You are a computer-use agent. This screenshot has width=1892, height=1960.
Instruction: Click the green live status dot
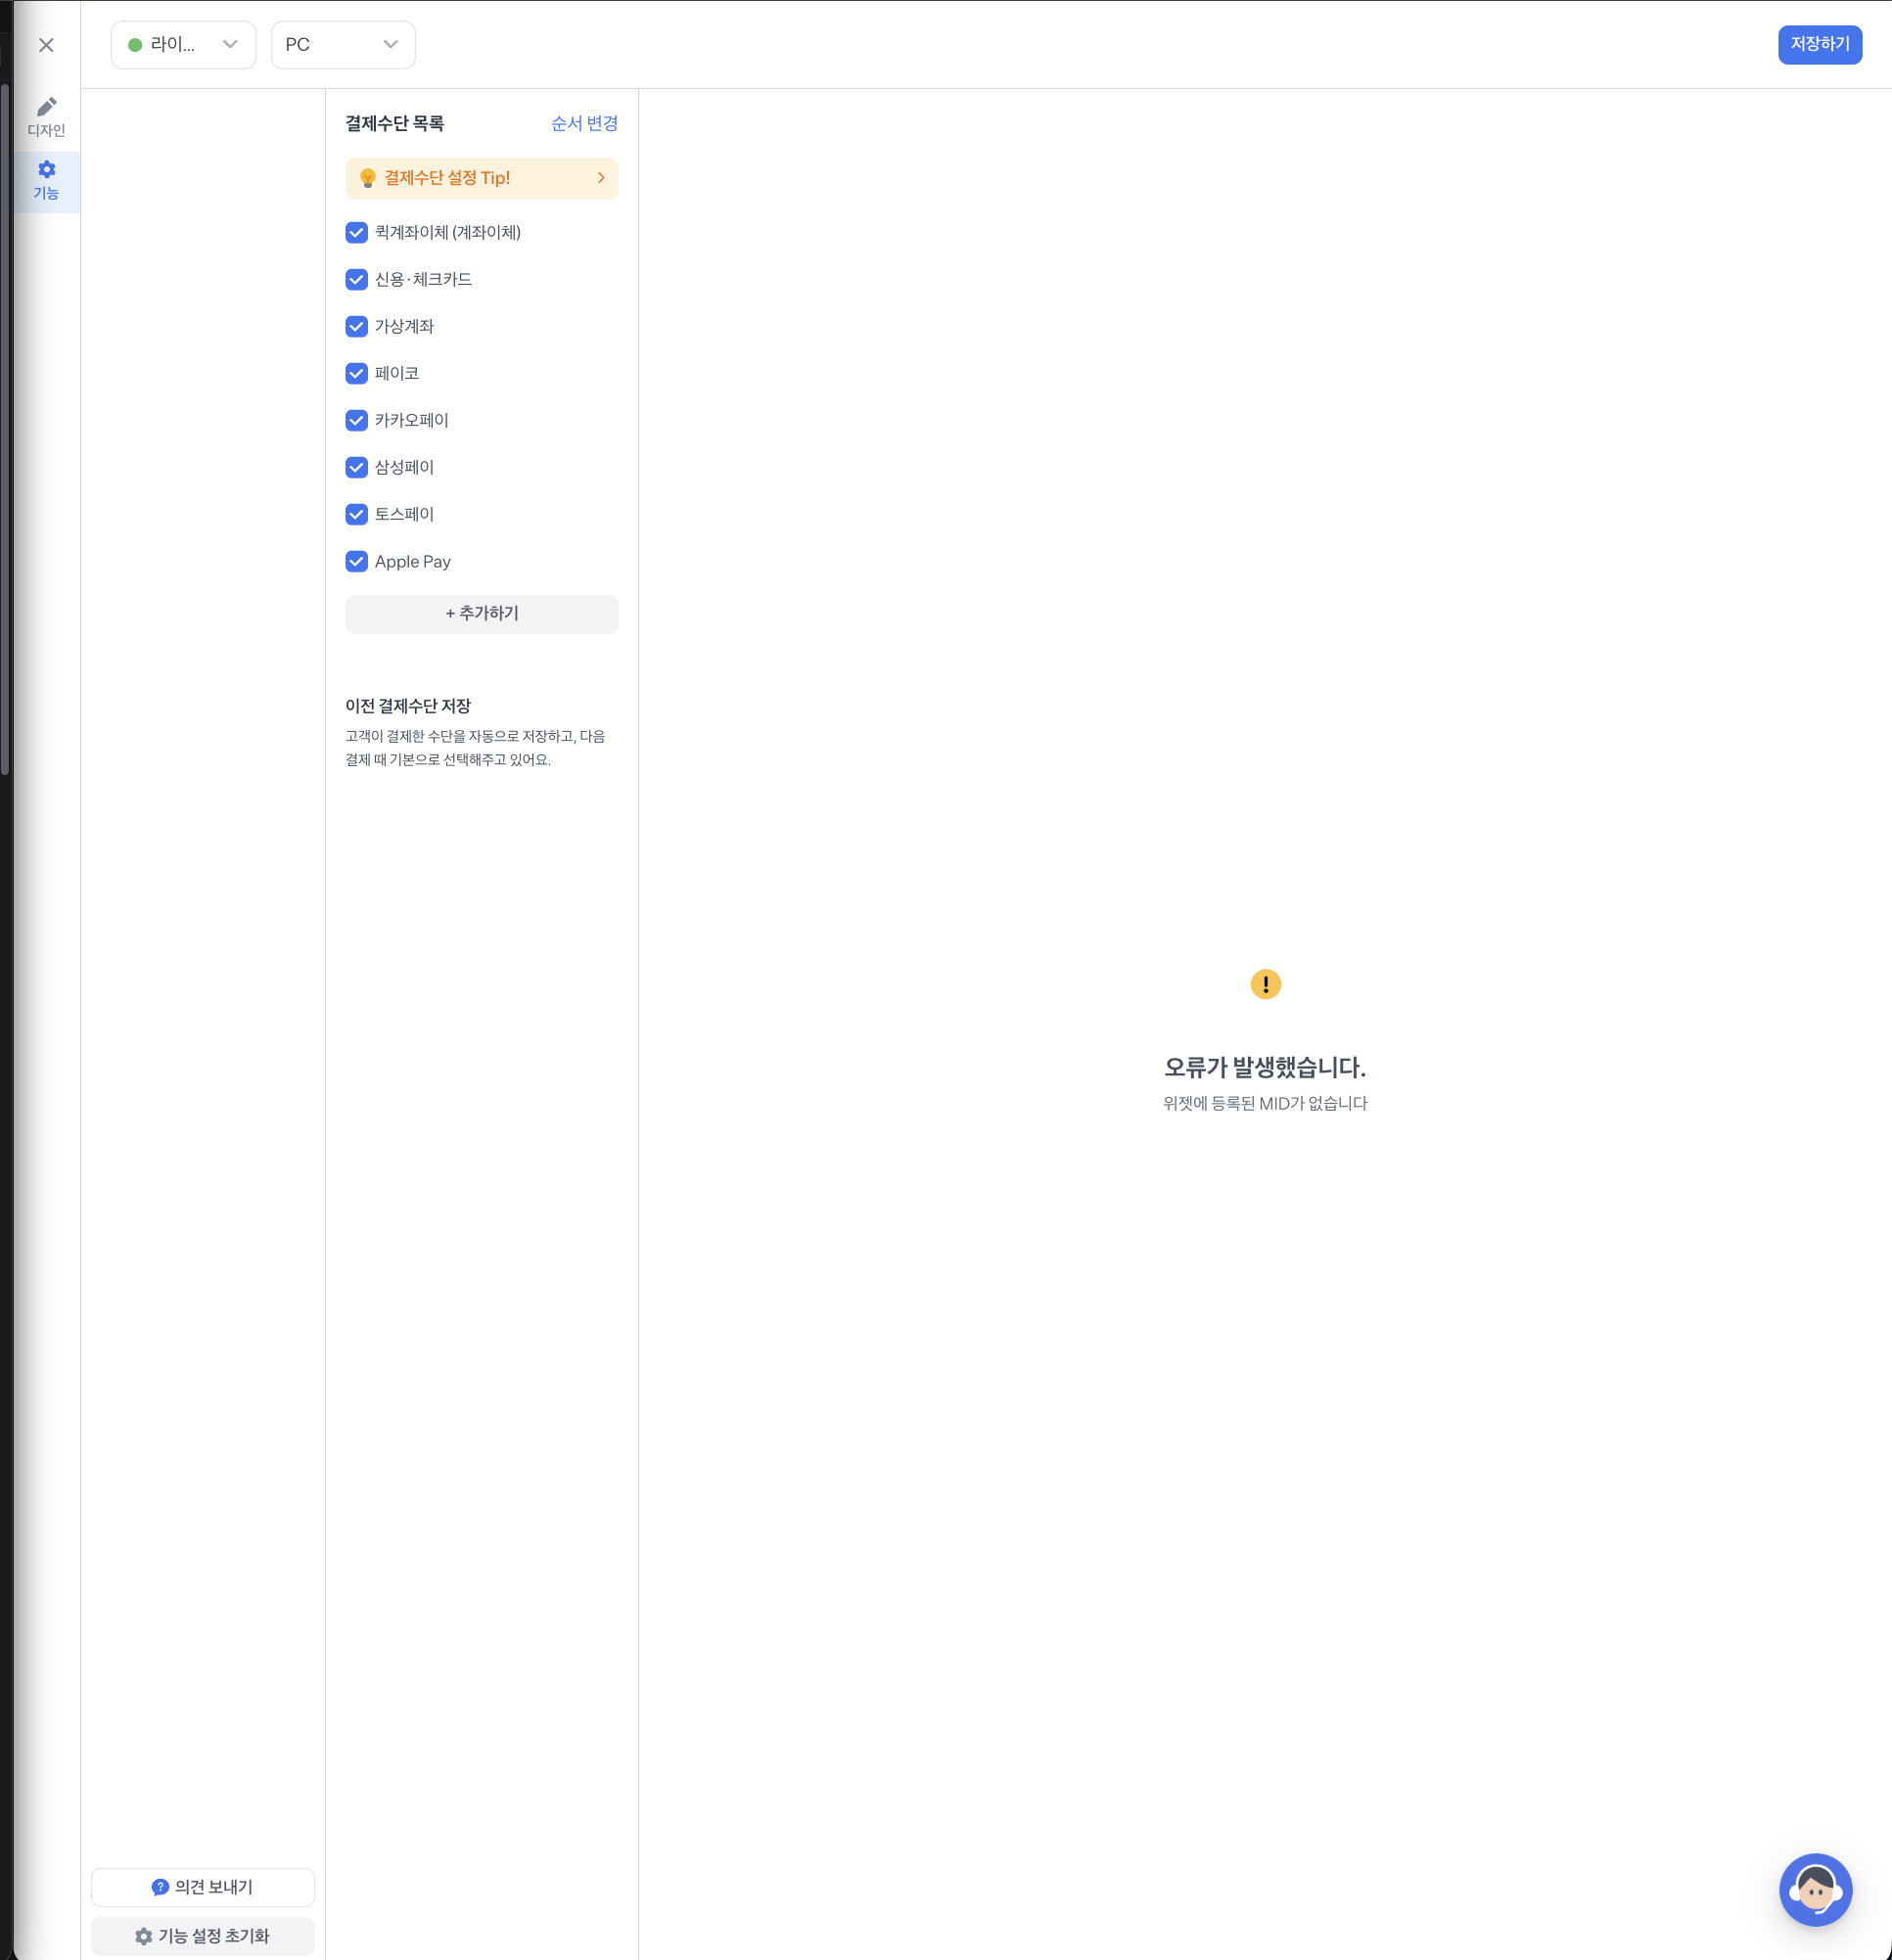click(x=135, y=45)
